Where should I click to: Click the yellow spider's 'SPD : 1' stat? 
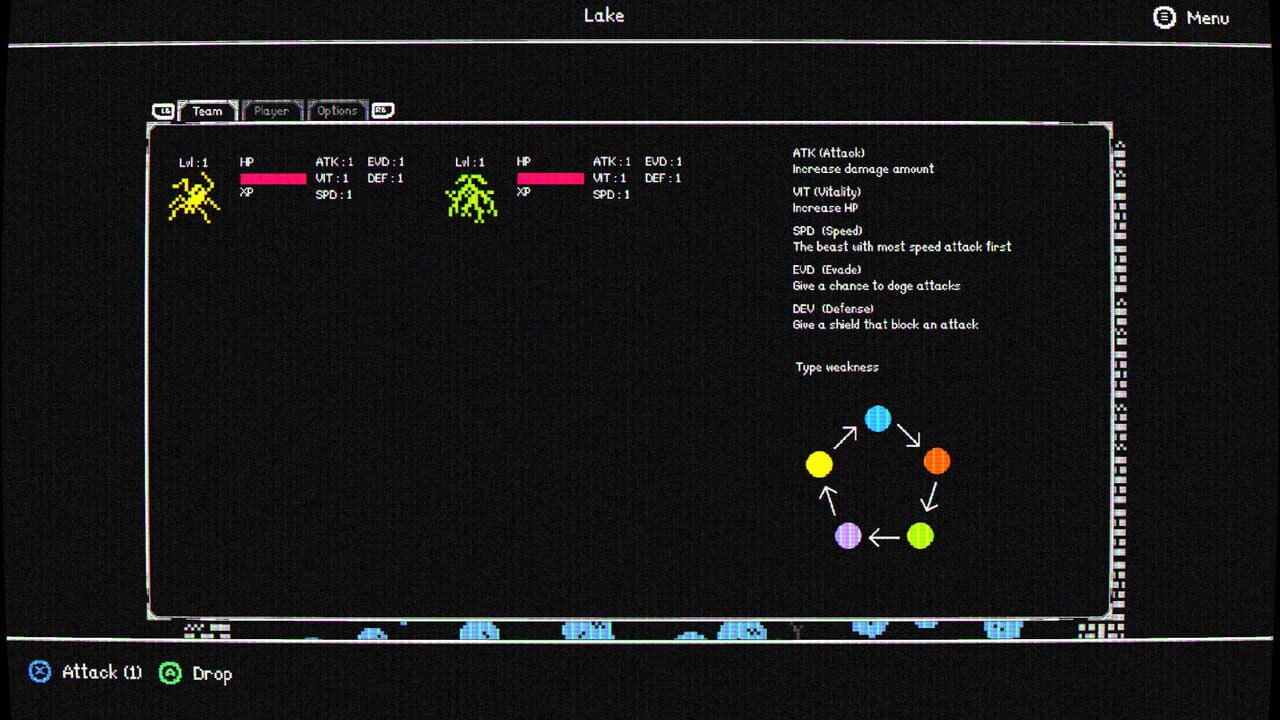tap(334, 194)
